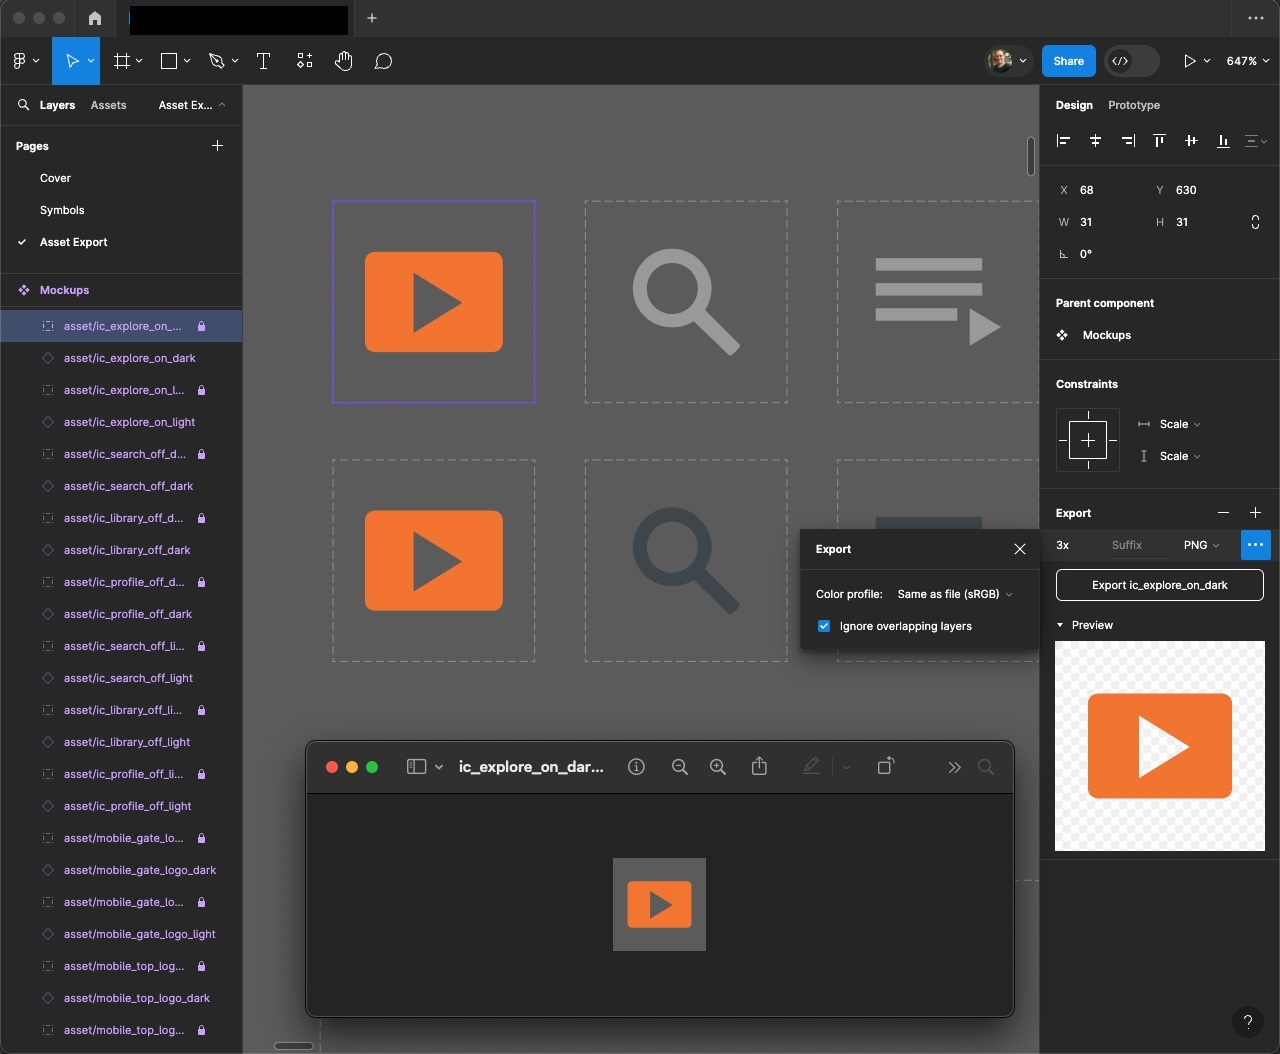
Task: Toggle Dev Mode switch
Action: (1132, 61)
